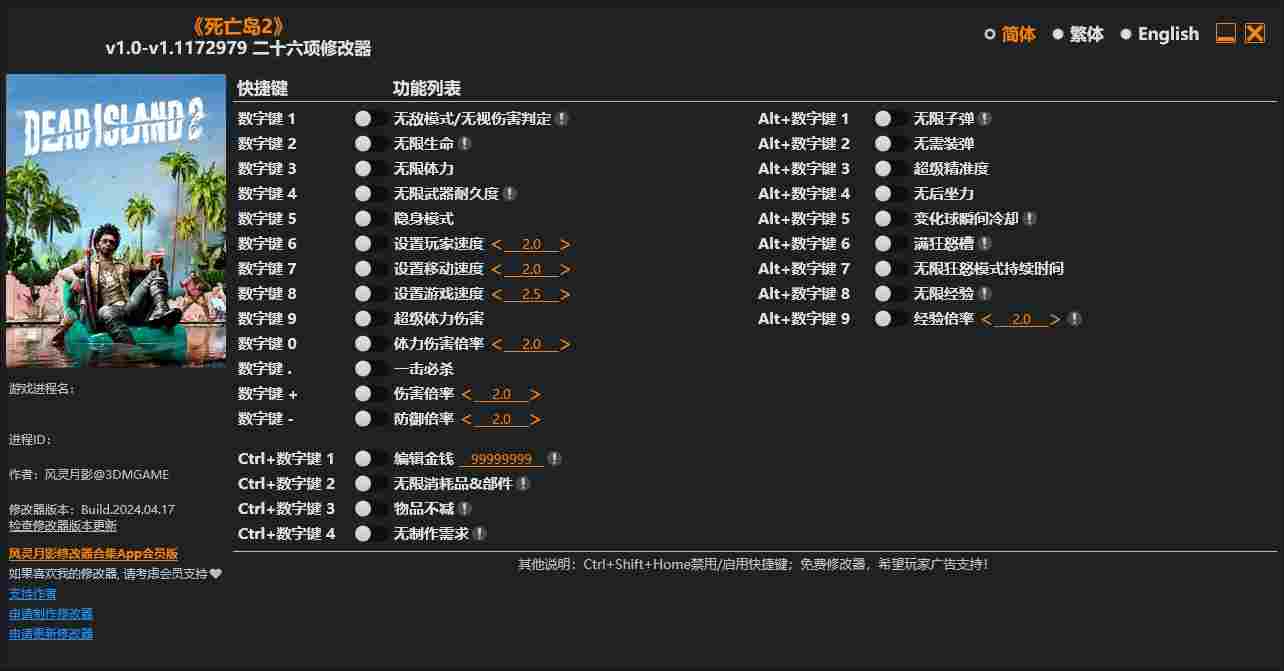This screenshot has height=671, width=1284.
Task: Enable the 物品不减 toggle
Action: tap(371, 508)
